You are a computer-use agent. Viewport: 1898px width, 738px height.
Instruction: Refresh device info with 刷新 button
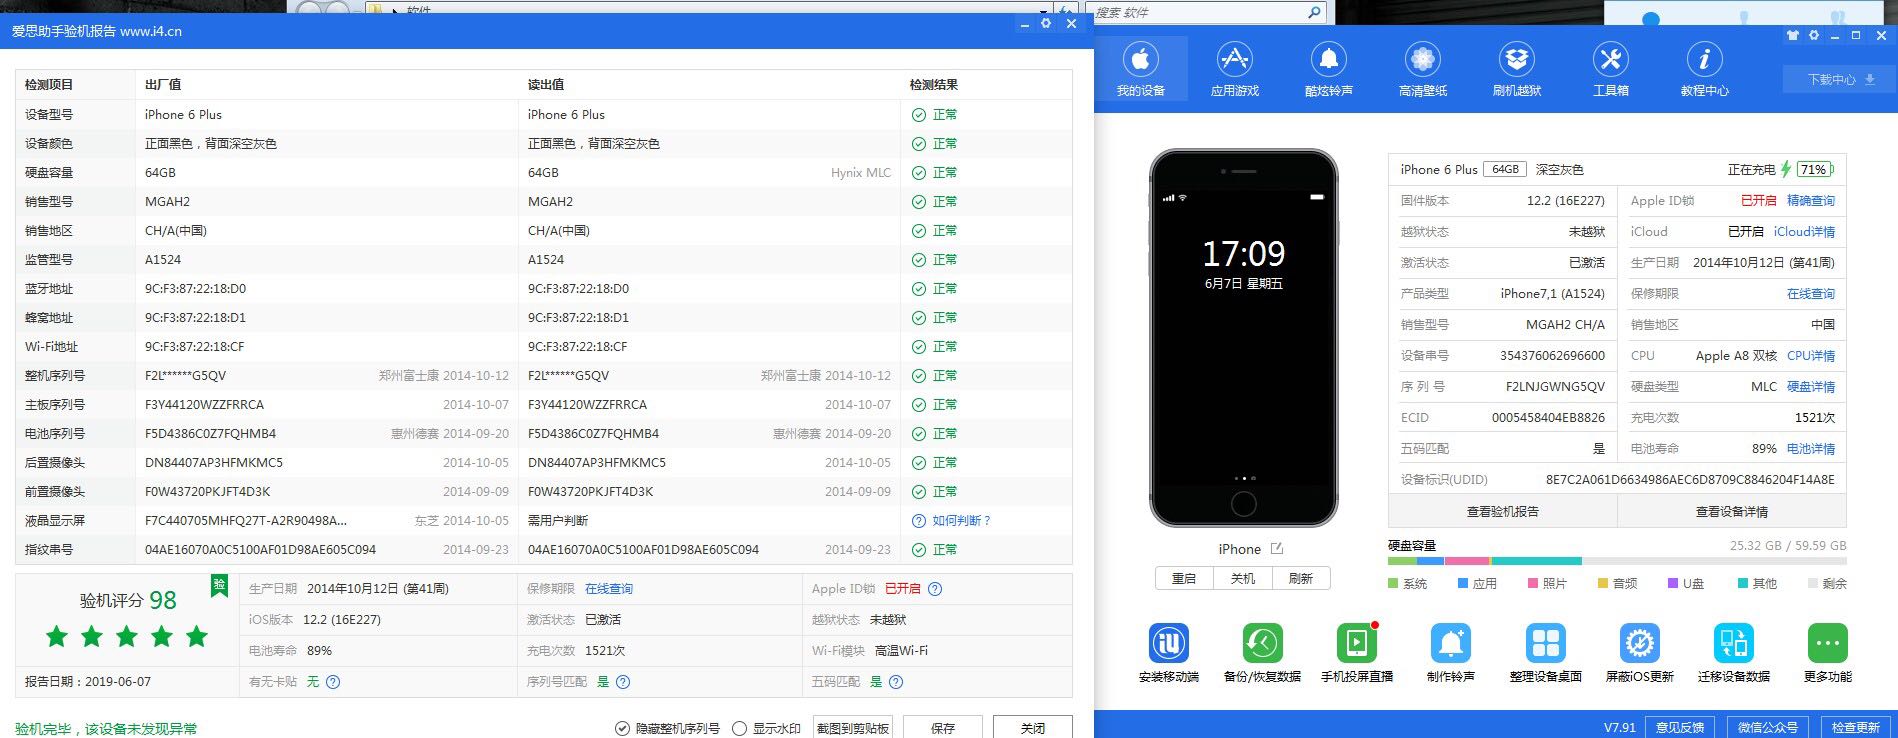(x=1301, y=578)
